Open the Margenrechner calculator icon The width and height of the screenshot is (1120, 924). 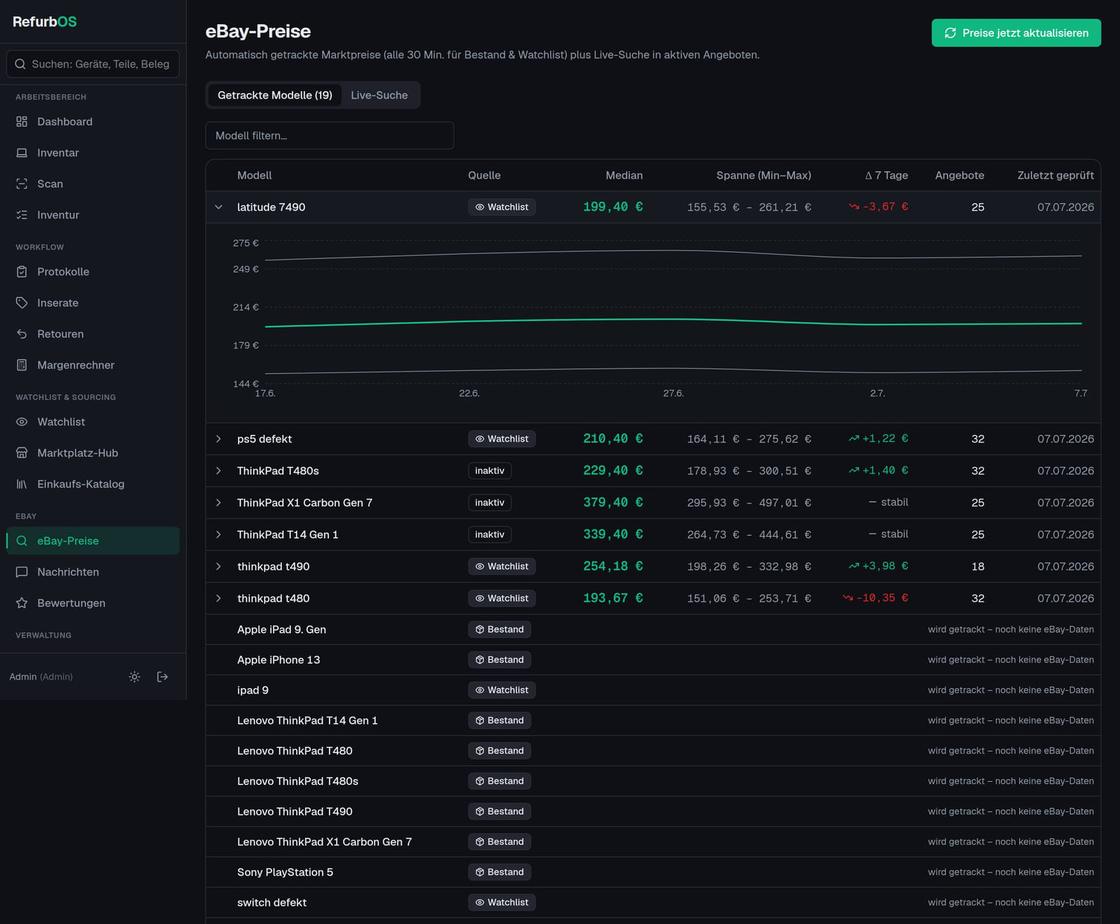(x=21, y=365)
